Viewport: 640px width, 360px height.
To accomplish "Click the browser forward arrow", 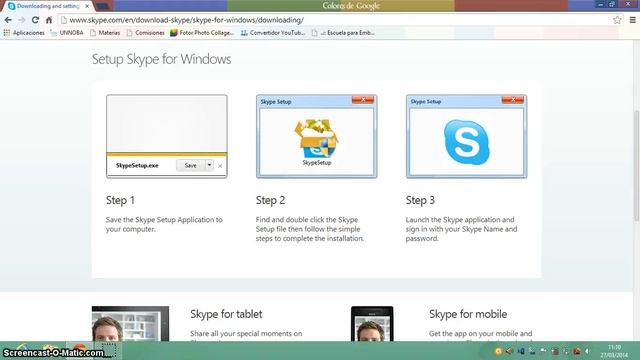I will [x=22, y=20].
